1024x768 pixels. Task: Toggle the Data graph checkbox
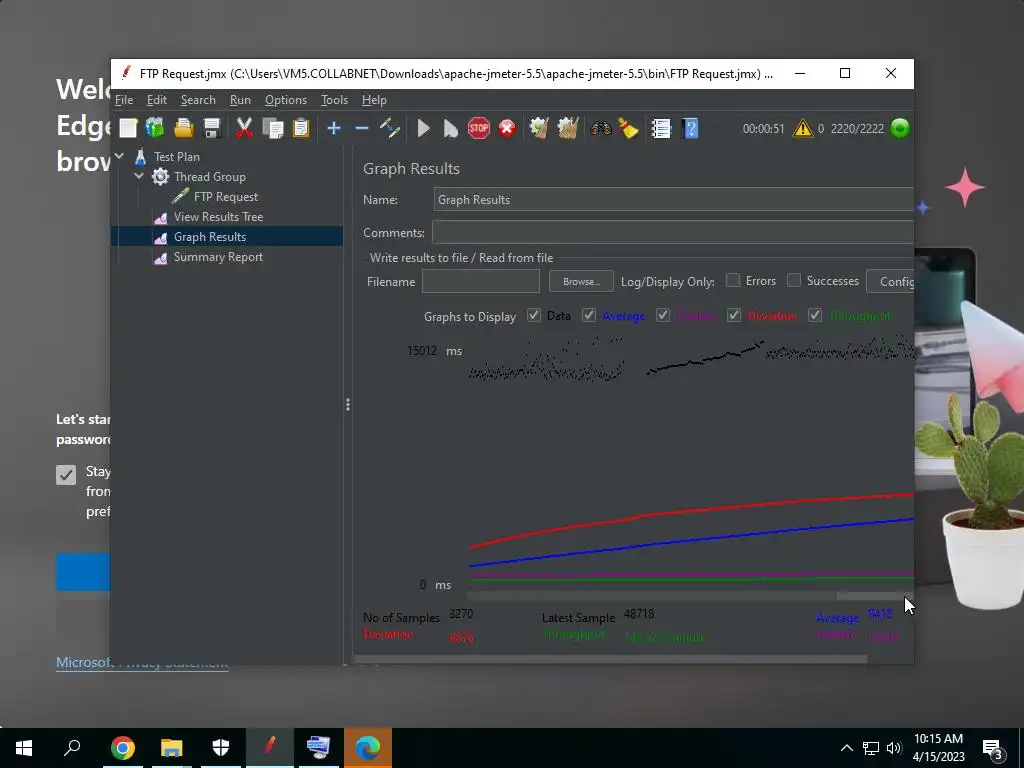534,315
